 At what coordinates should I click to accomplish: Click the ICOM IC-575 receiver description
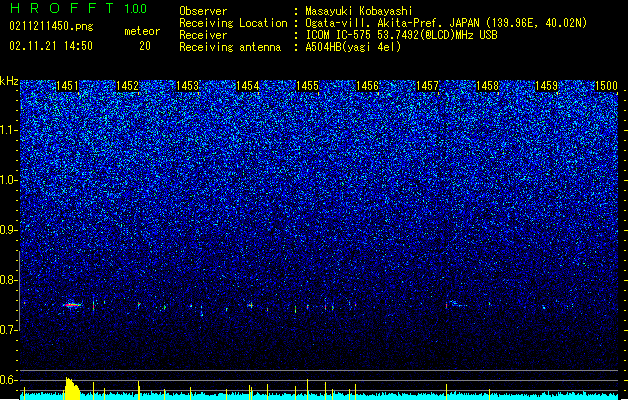[401, 35]
